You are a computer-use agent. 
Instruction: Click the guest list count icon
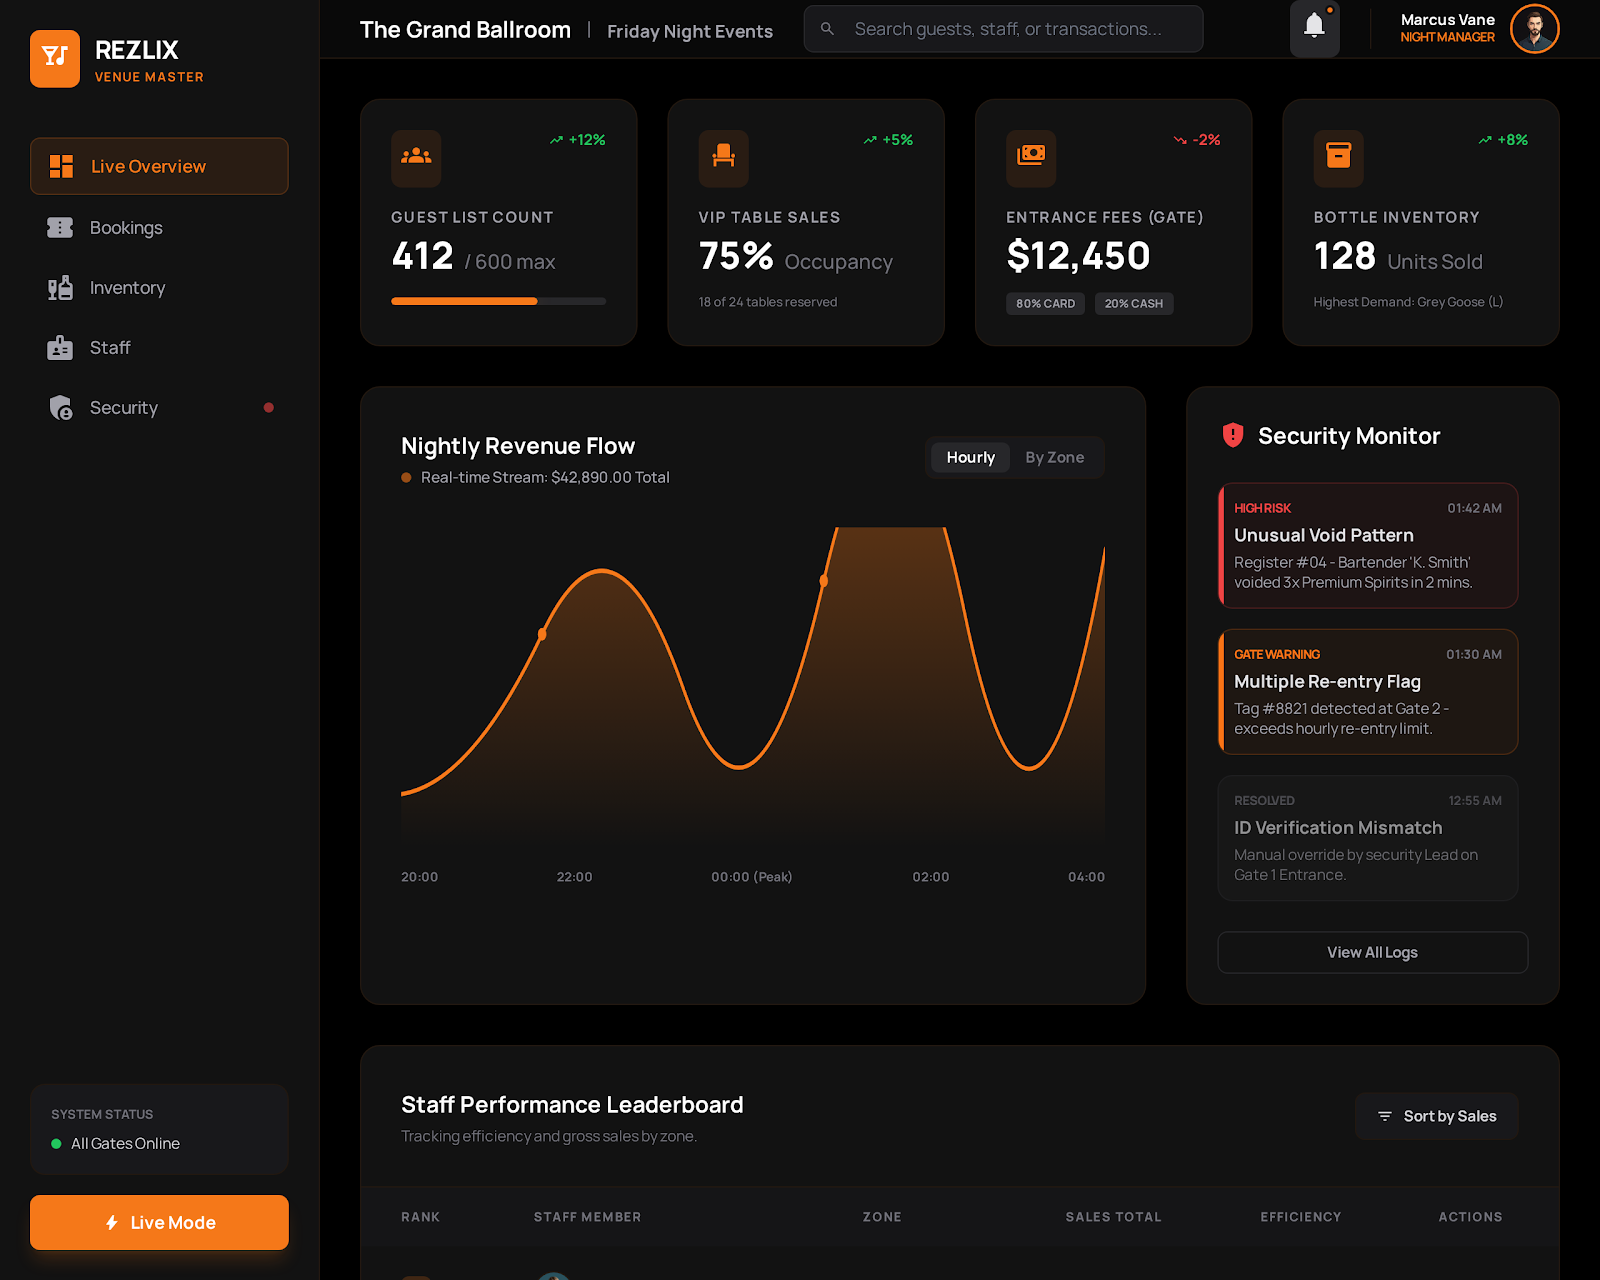tap(416, 158)
